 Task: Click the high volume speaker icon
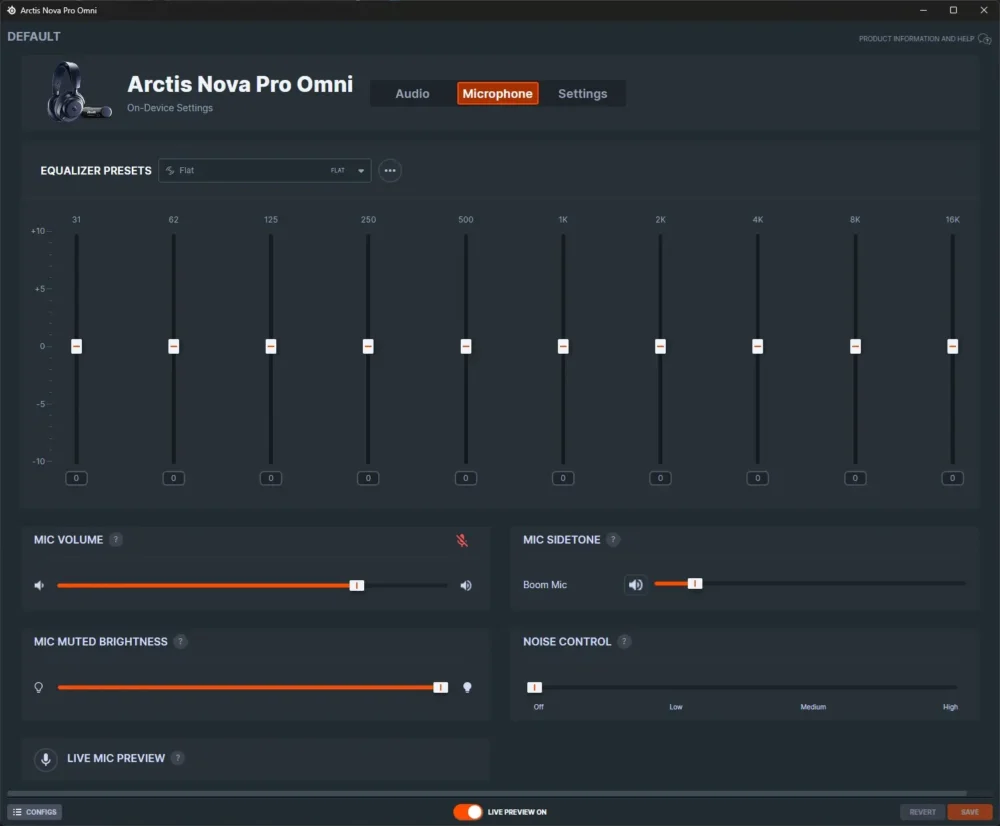point(466,585)
